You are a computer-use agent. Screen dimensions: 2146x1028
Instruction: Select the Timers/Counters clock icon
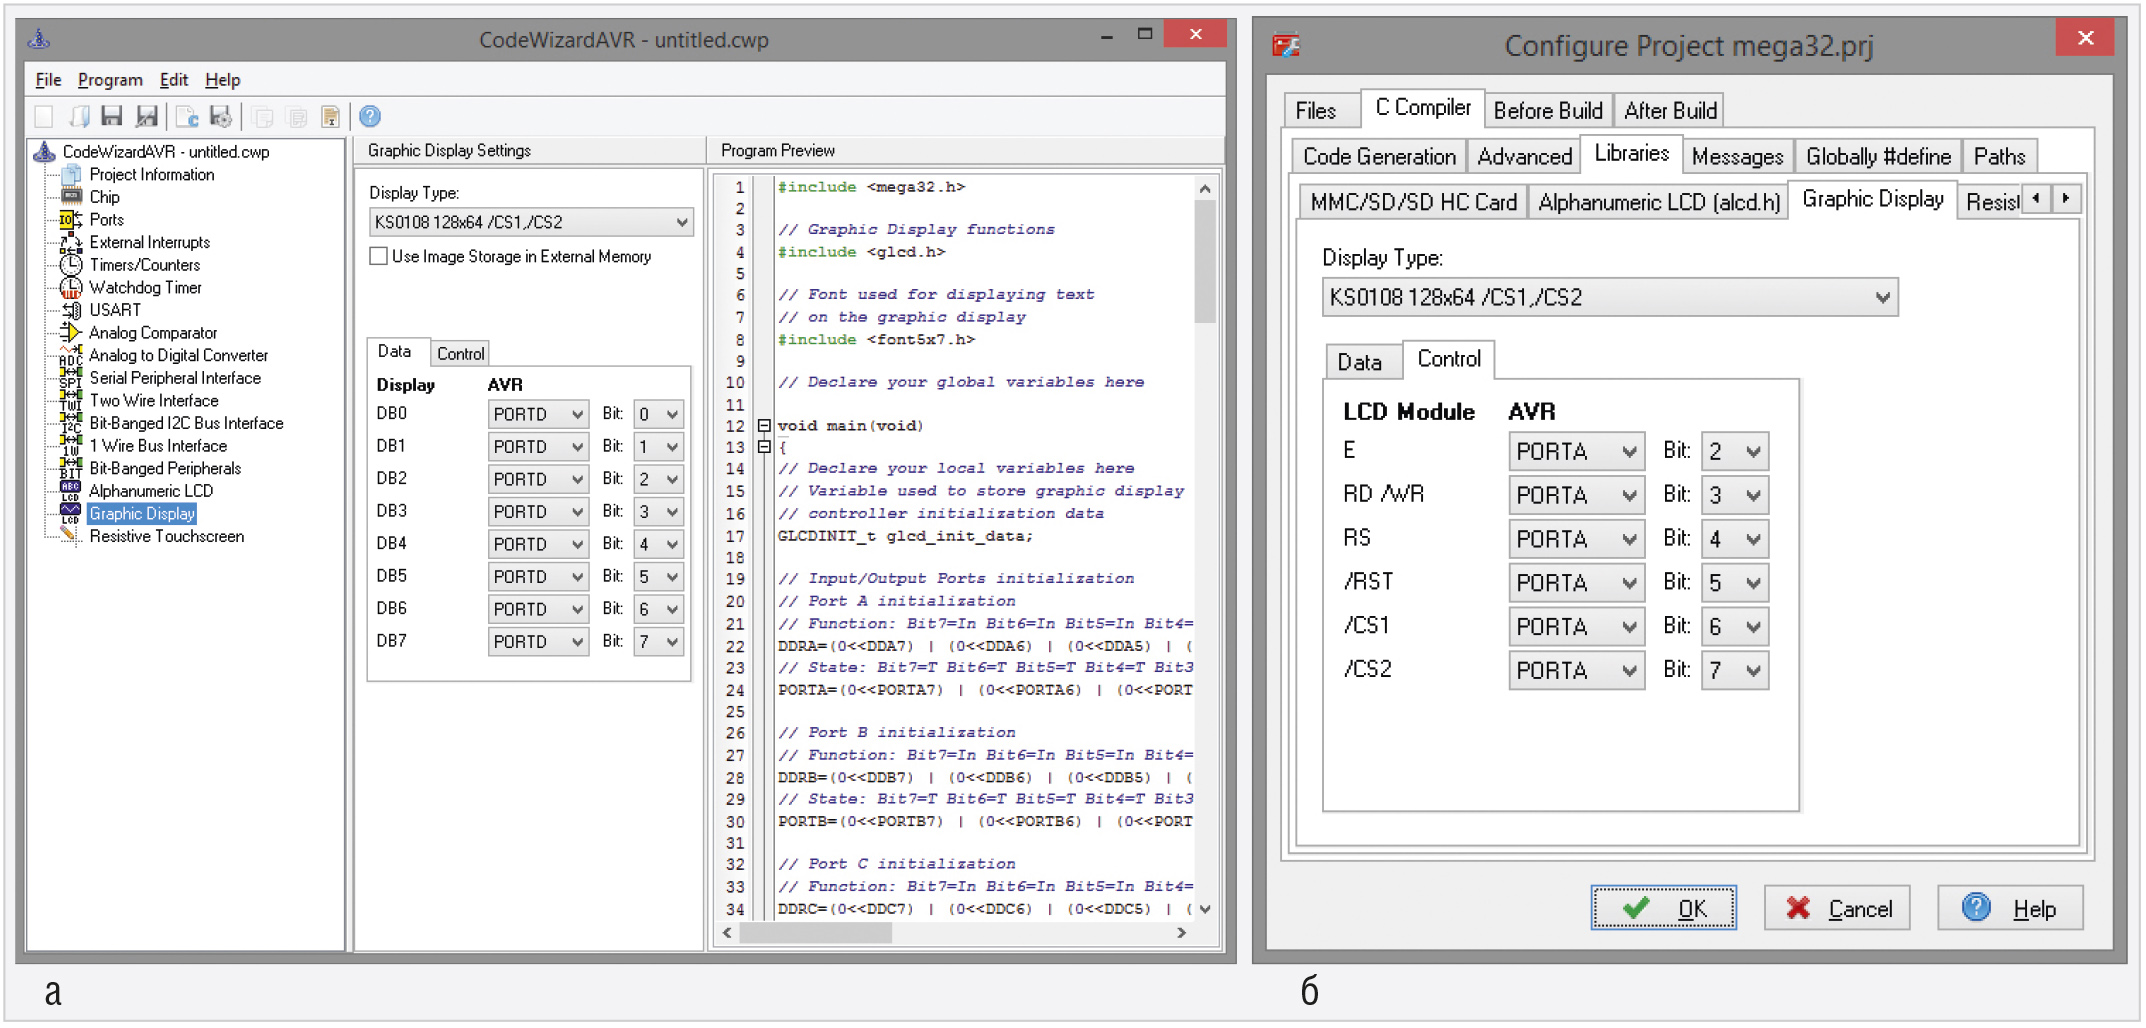(x=70, y=265)
